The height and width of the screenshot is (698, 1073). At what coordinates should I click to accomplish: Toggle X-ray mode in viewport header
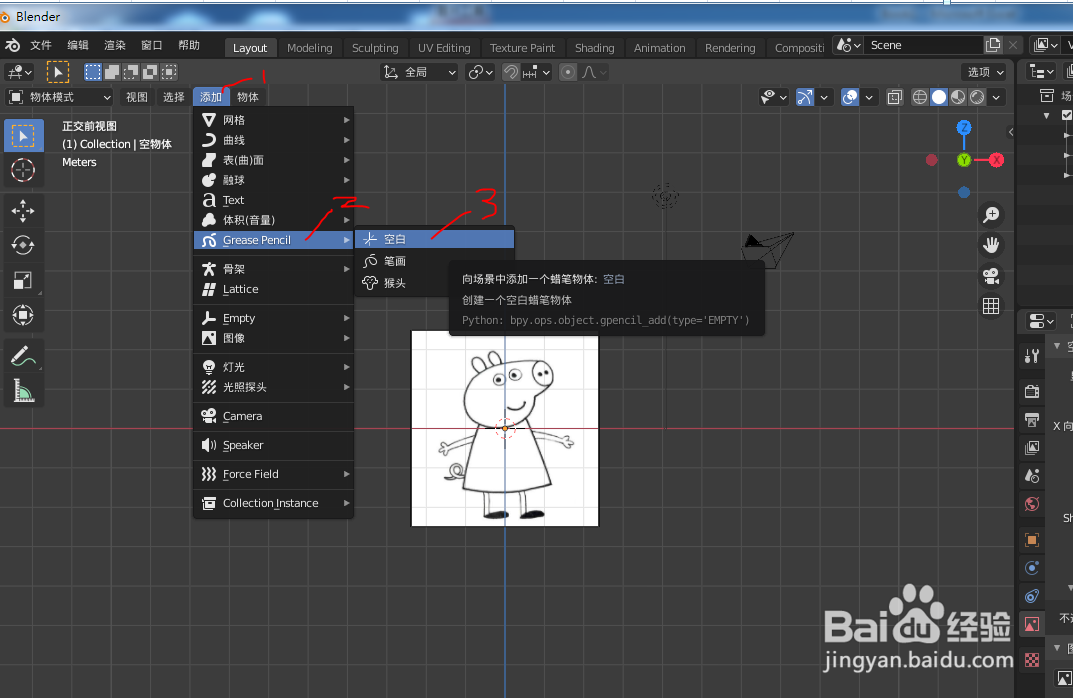click(894, 96)
